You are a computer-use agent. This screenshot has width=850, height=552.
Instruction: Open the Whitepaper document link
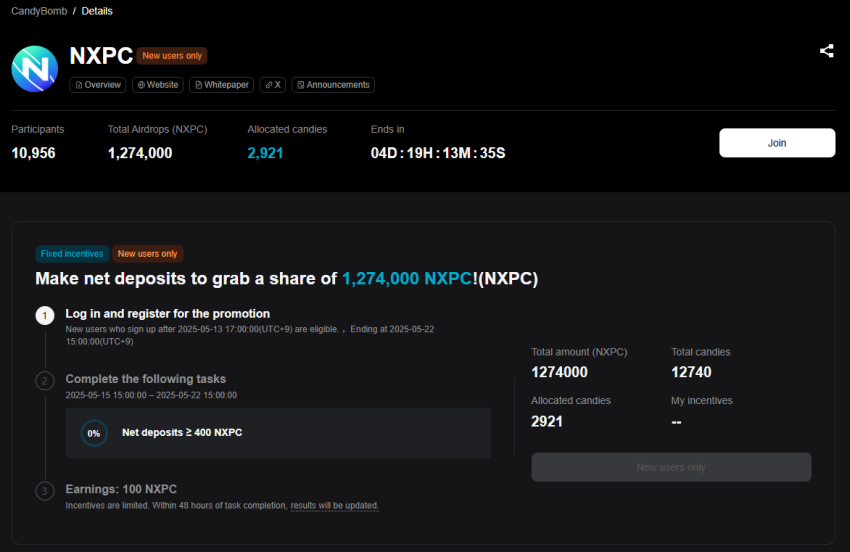(223, 85)
